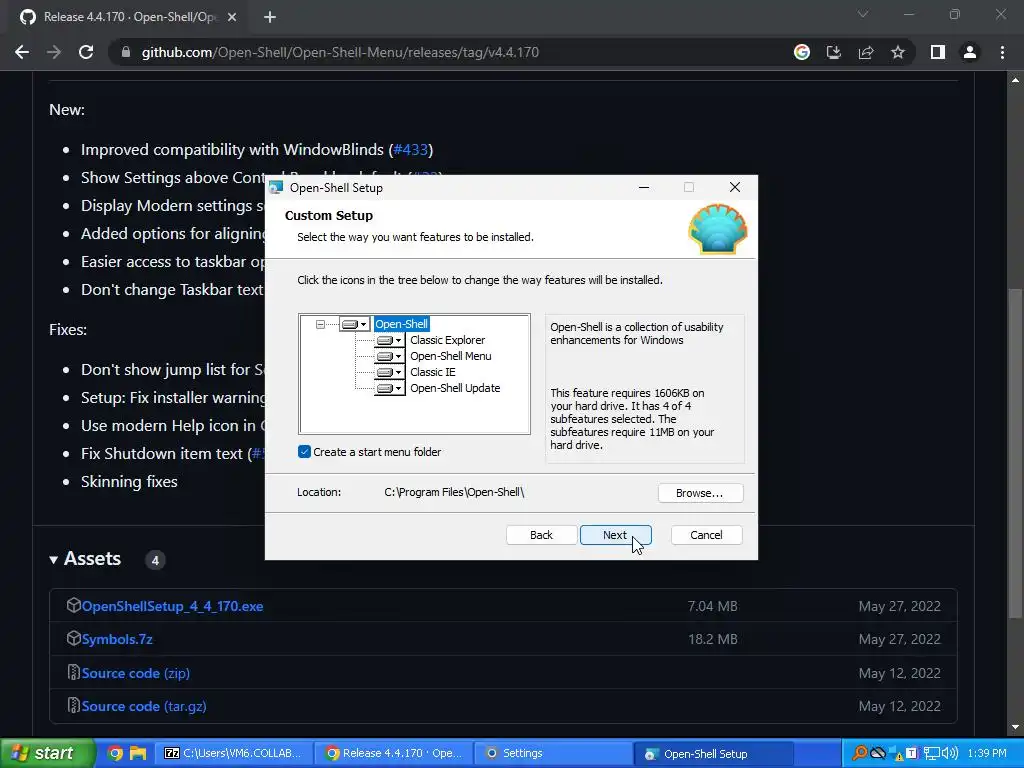The image size is (1024, 768).
Task: Open the Classic IE feature install dropdown
Action: (x=390, y=372)
